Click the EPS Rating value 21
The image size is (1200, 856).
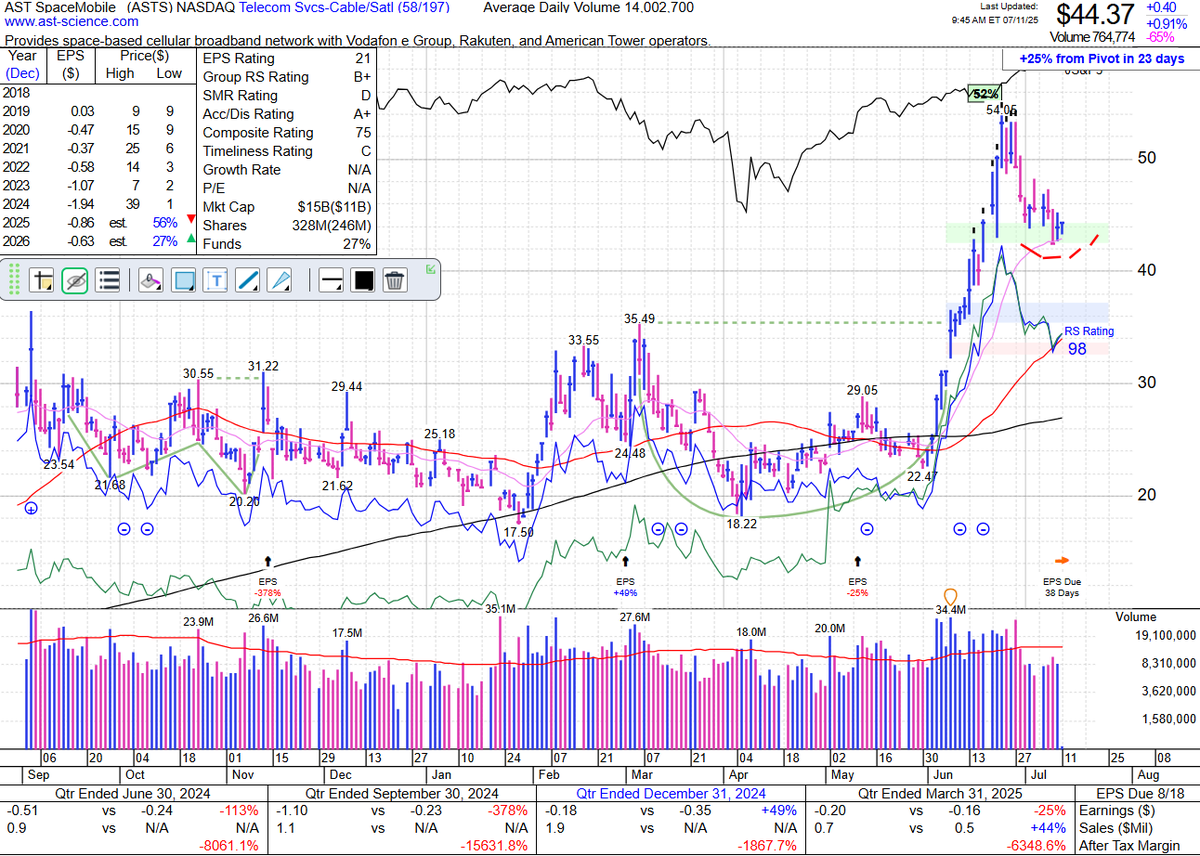coord(361,58)
